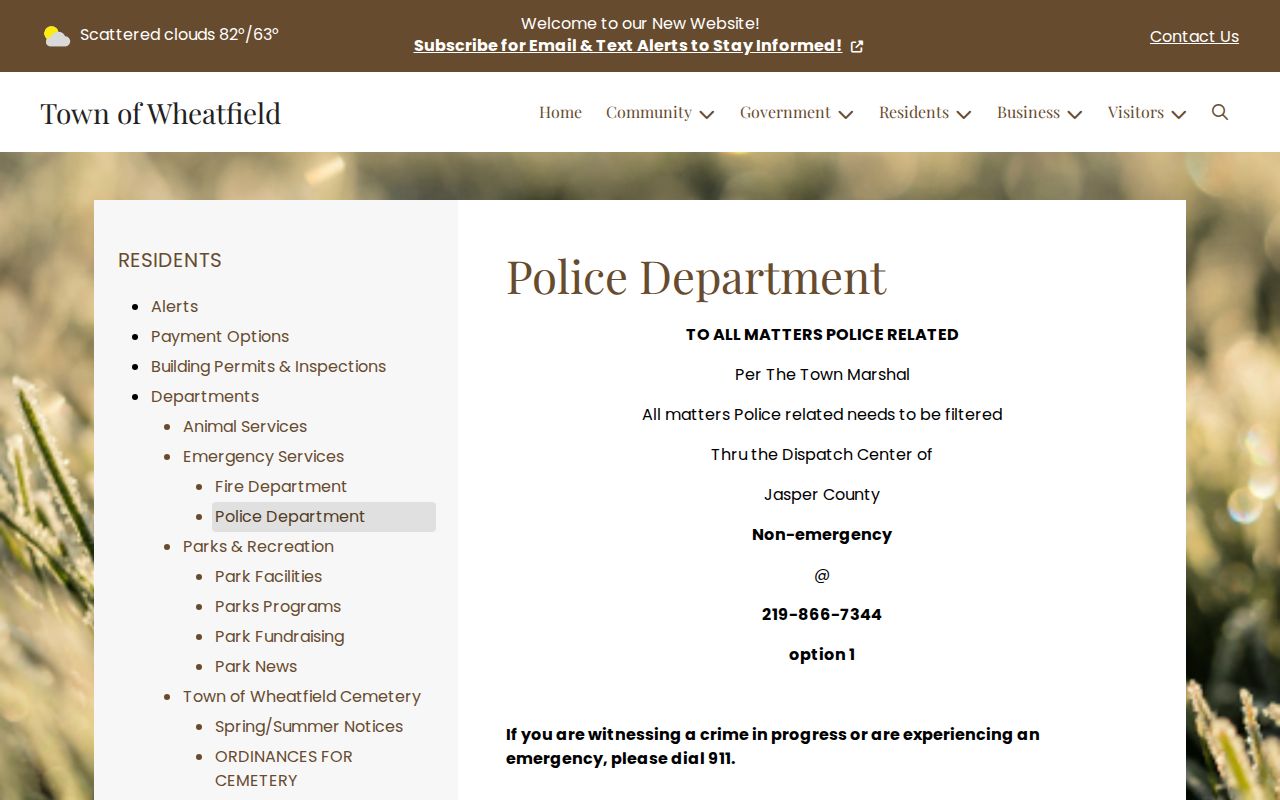Viewport: 1280px width, 800px height.
Task: Open Parks & Recreation in the sidebar
Action: point(258,546)
